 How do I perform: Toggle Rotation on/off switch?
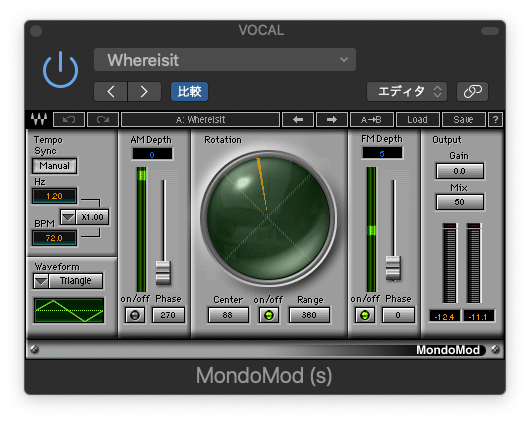tap(269, 315)
